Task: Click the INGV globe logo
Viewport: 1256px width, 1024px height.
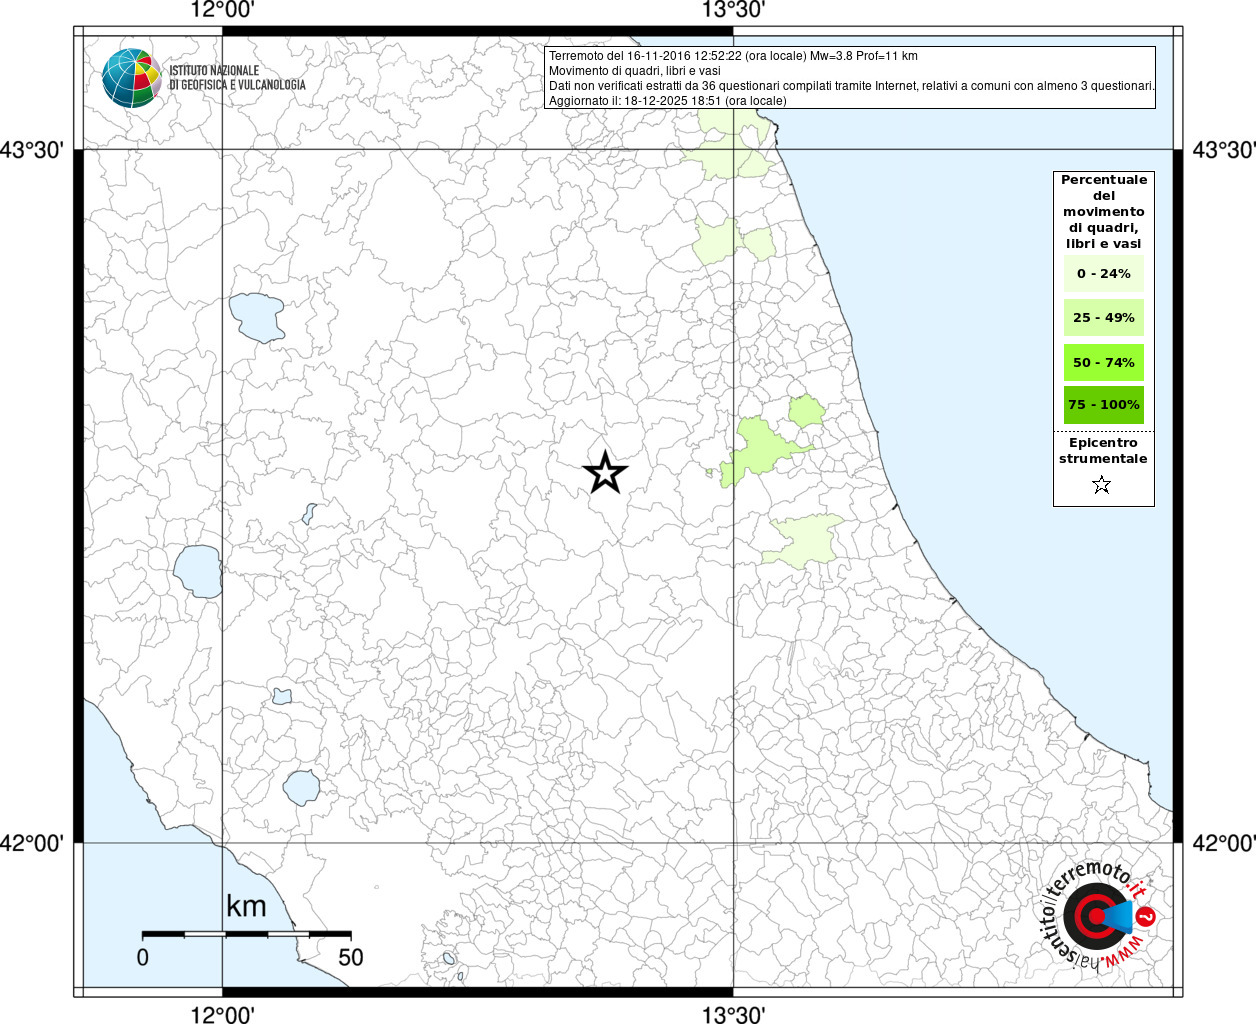Action: [131, 78]
